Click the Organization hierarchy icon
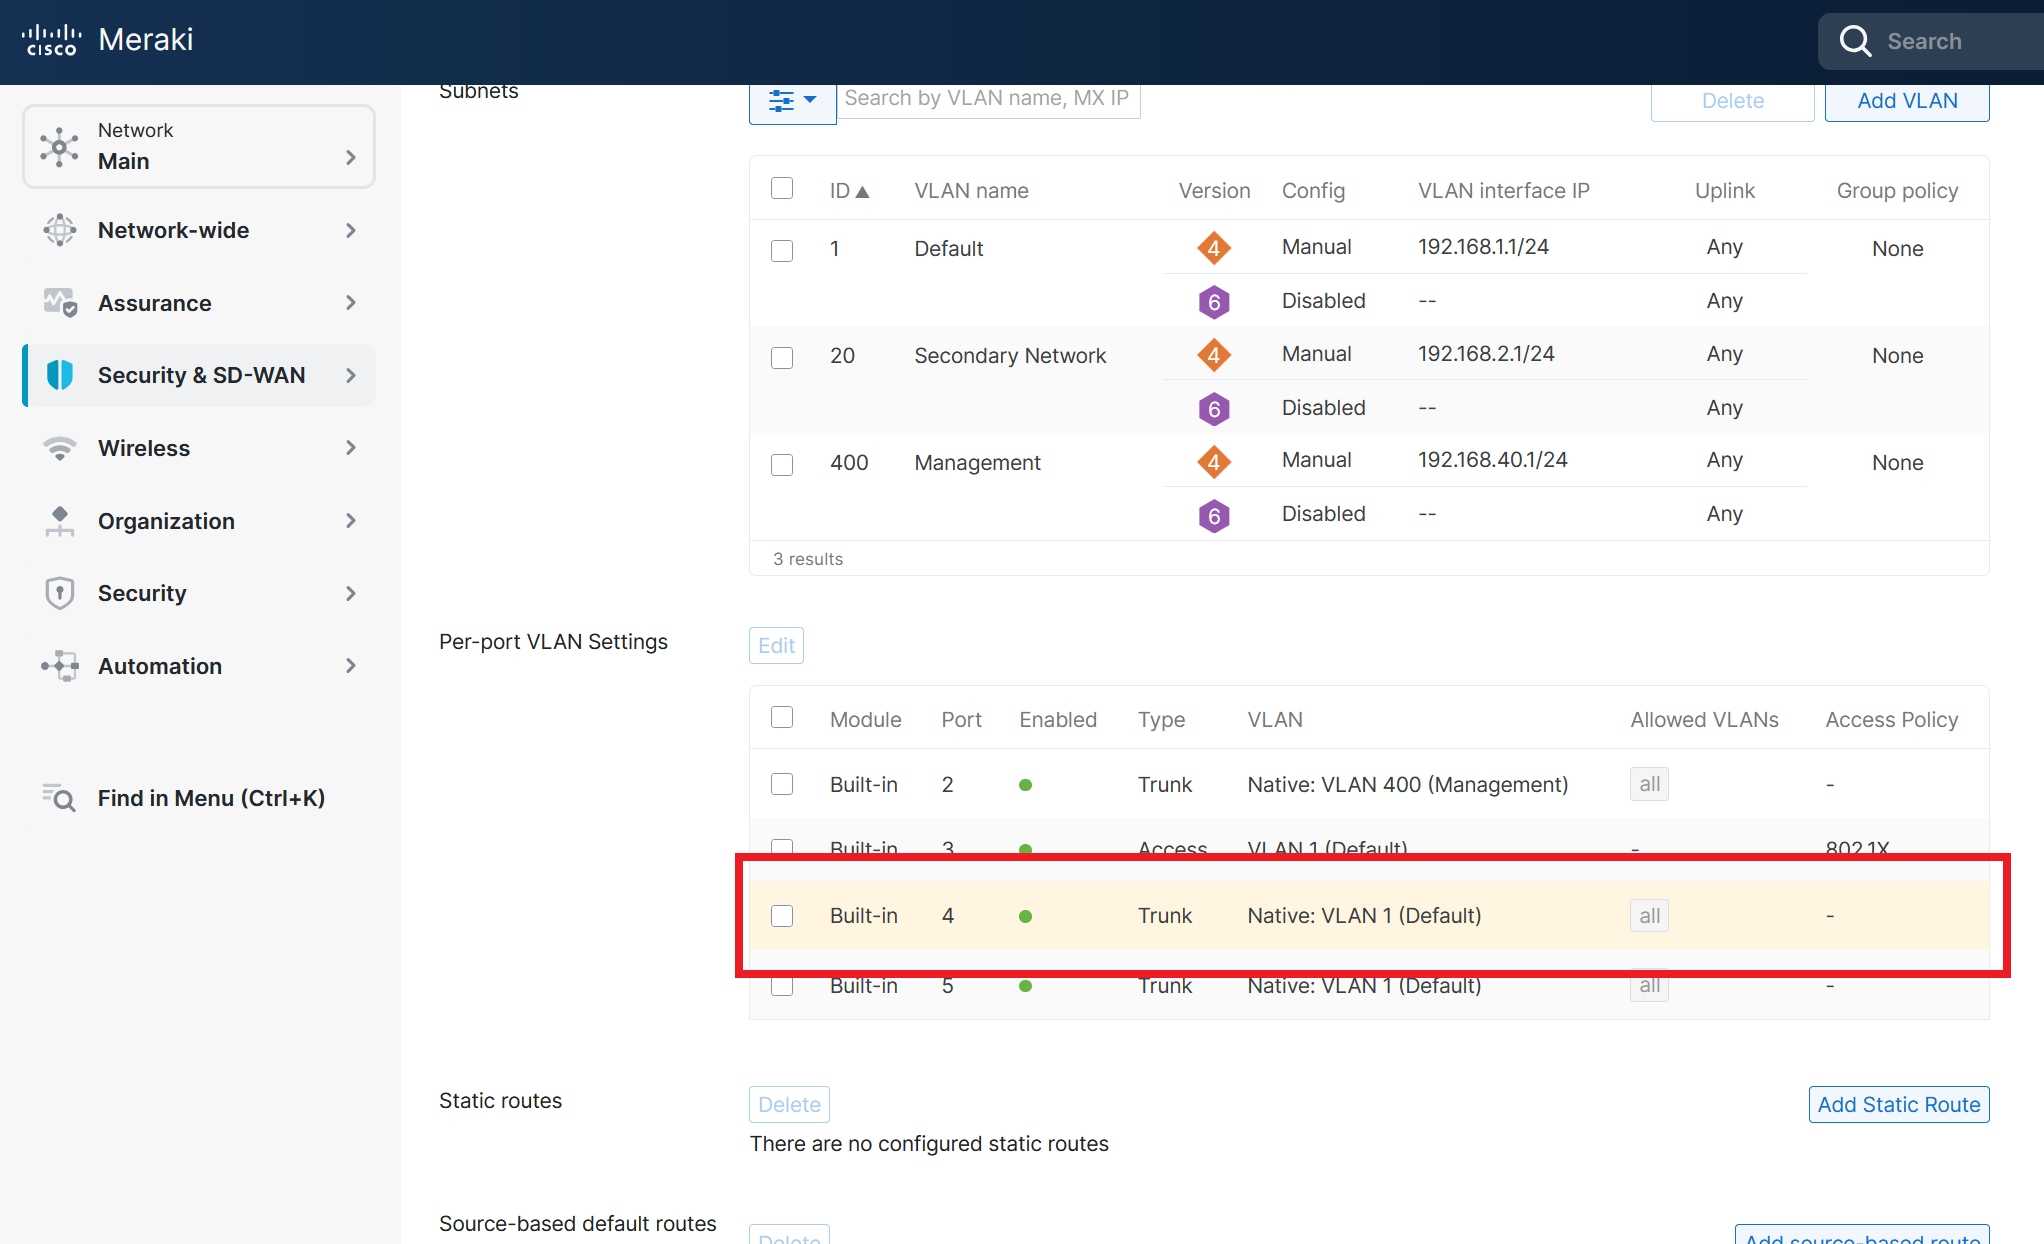The height and width of the screenshot is (1244, 2044). (60, 521)
